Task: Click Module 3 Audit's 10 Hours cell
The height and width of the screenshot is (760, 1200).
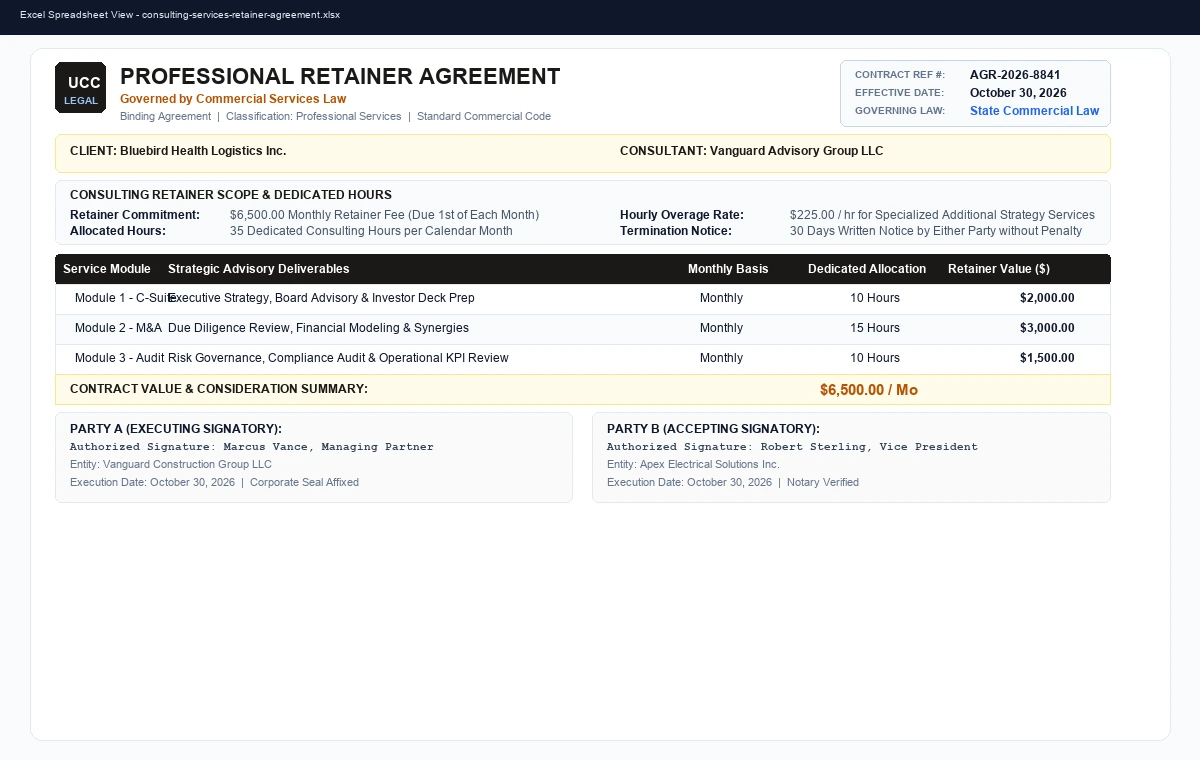Action: click(875, 358)
